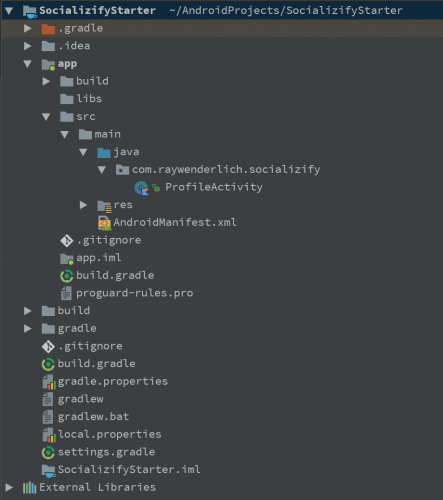
Task: Expand the External Libraries node
Action: 9,487
